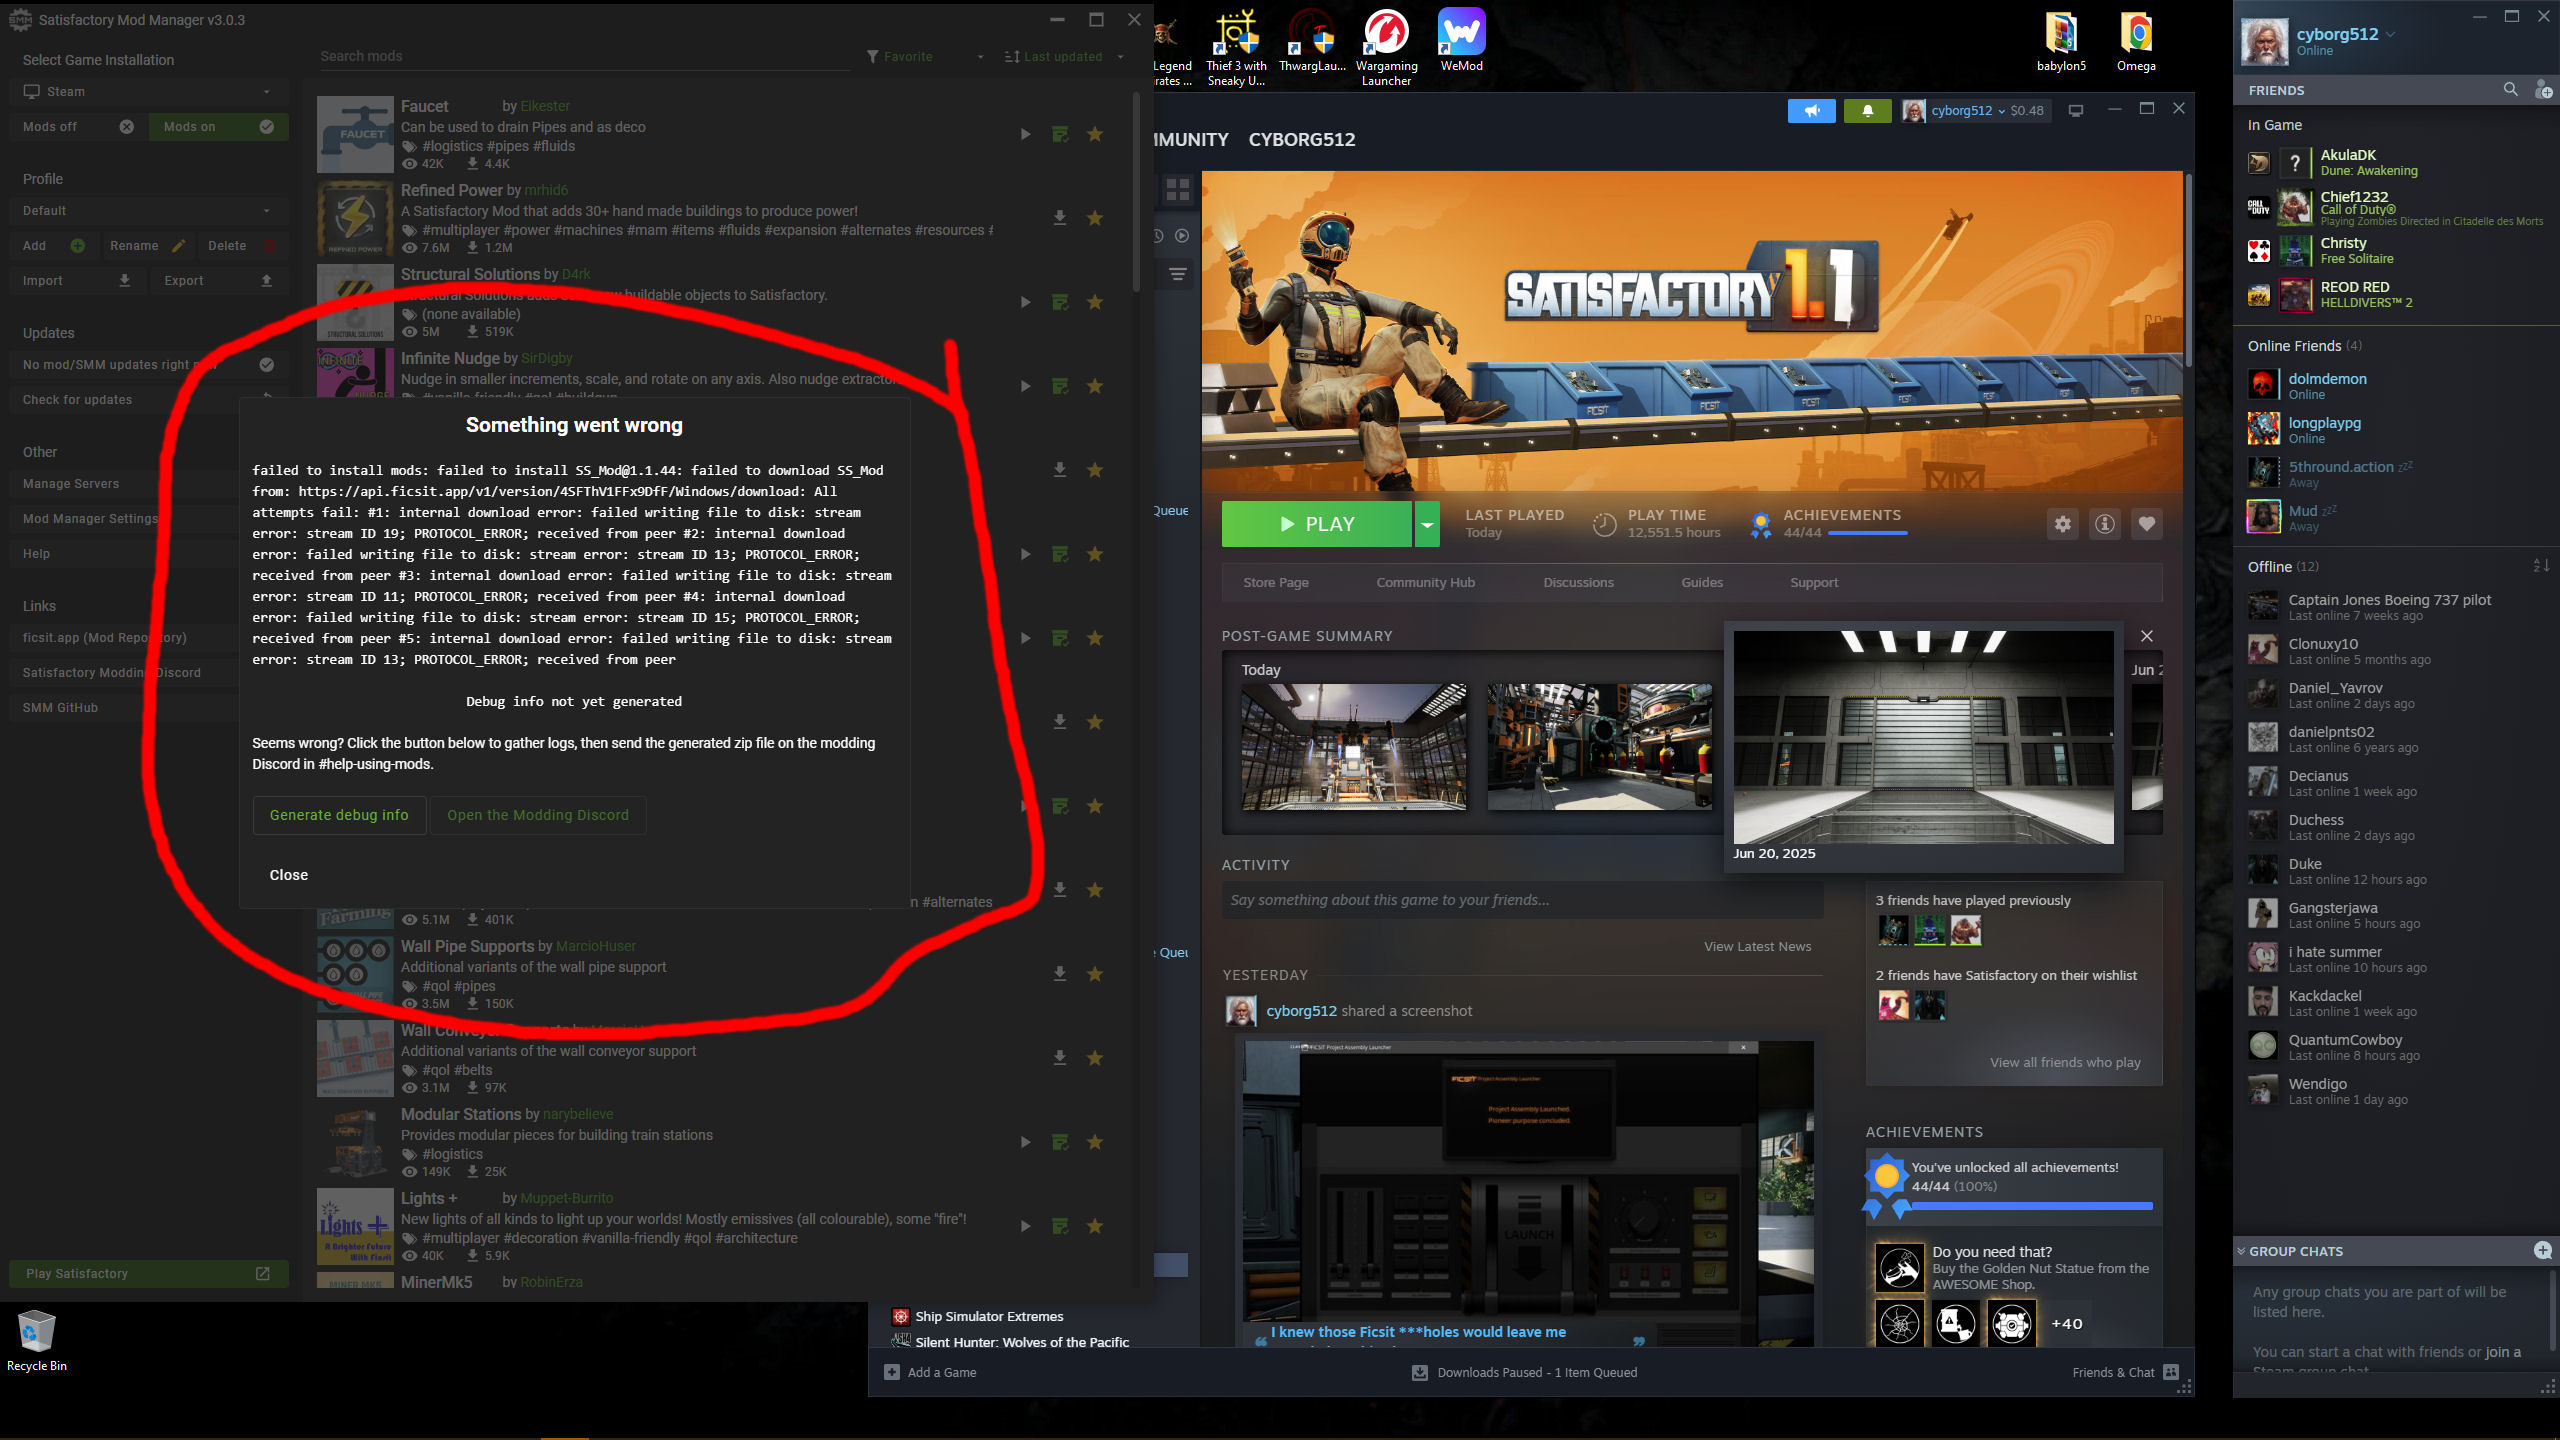Image resolution: width=2560 pixels, height=1440 pixels.
Task: Open Wargaming Launcher desktop shortcut
Action: point(1386,47)
